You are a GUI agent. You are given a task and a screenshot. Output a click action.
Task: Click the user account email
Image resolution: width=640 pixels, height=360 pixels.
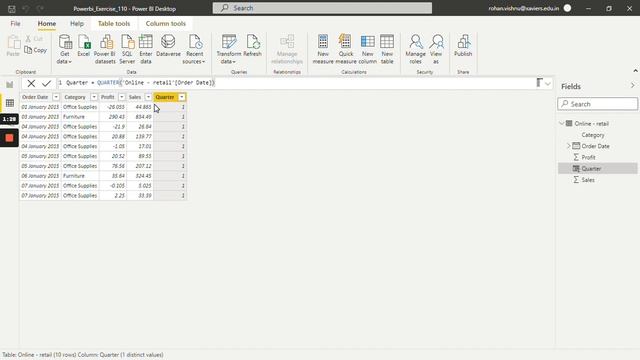click(523, 8)
